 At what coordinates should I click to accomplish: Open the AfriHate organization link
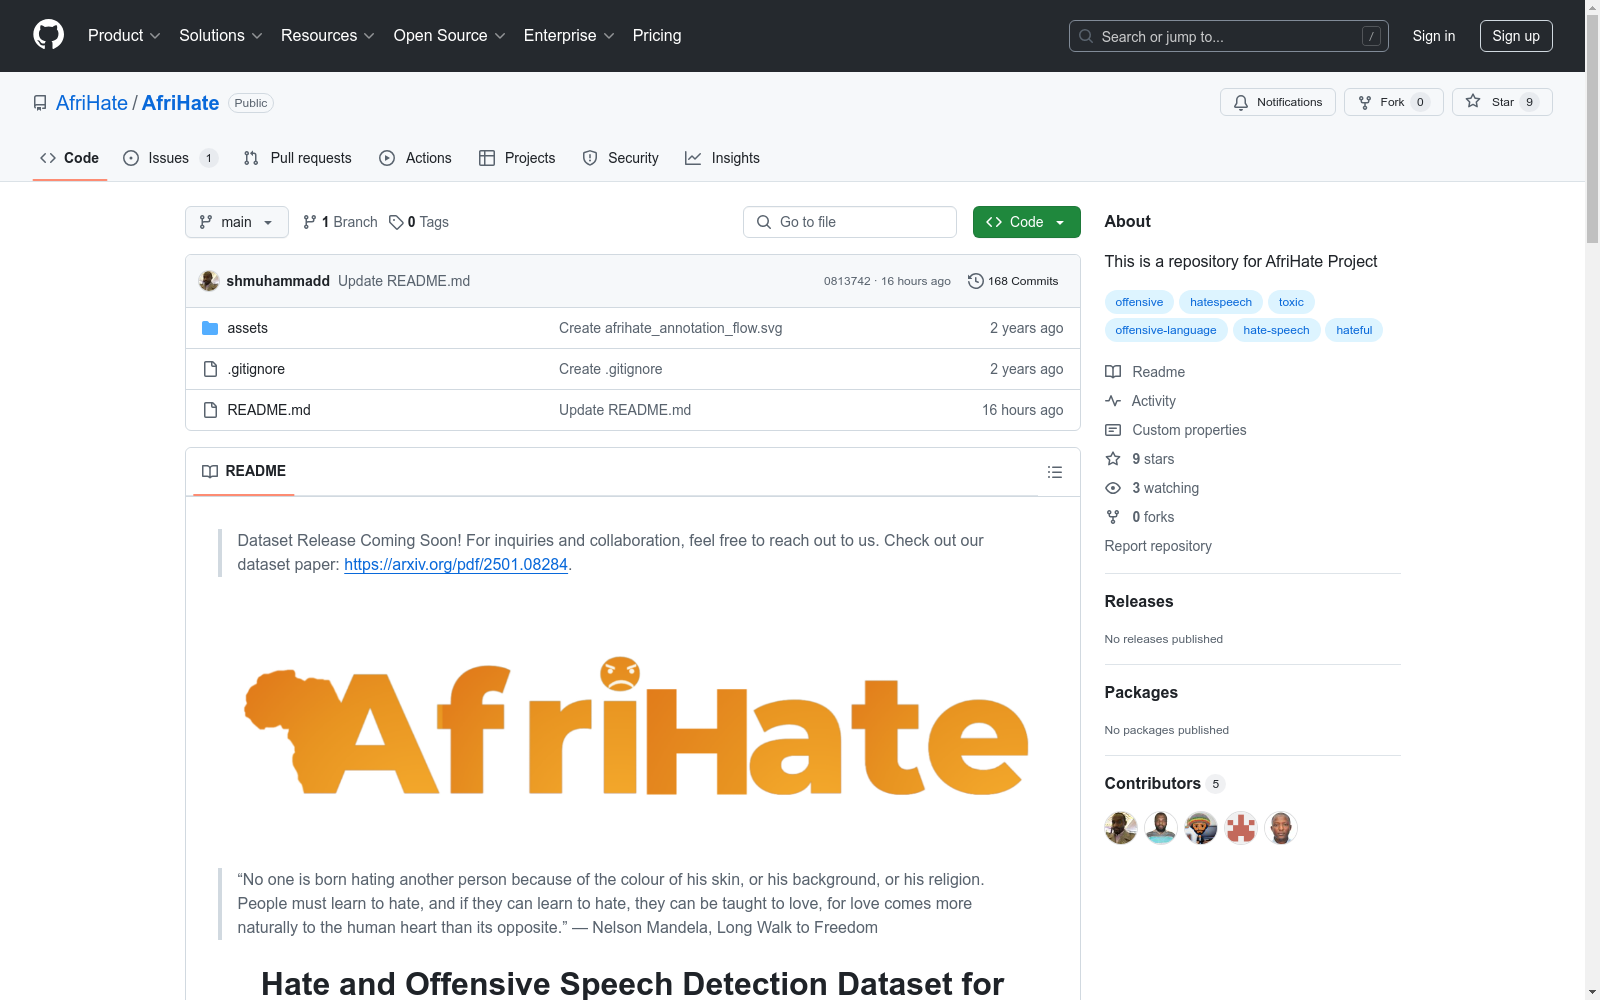pos(92,103)
